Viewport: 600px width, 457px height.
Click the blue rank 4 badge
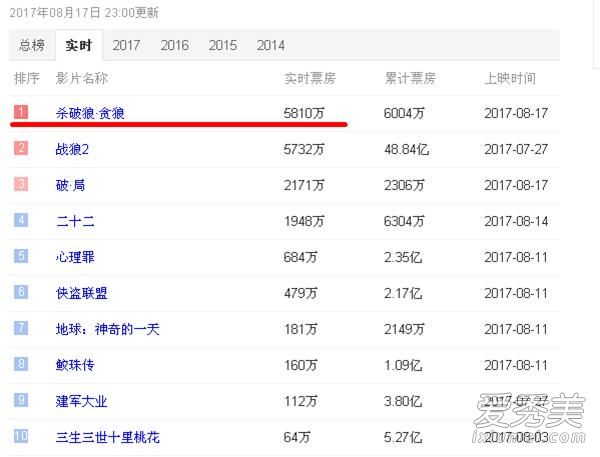coord(22,220)
